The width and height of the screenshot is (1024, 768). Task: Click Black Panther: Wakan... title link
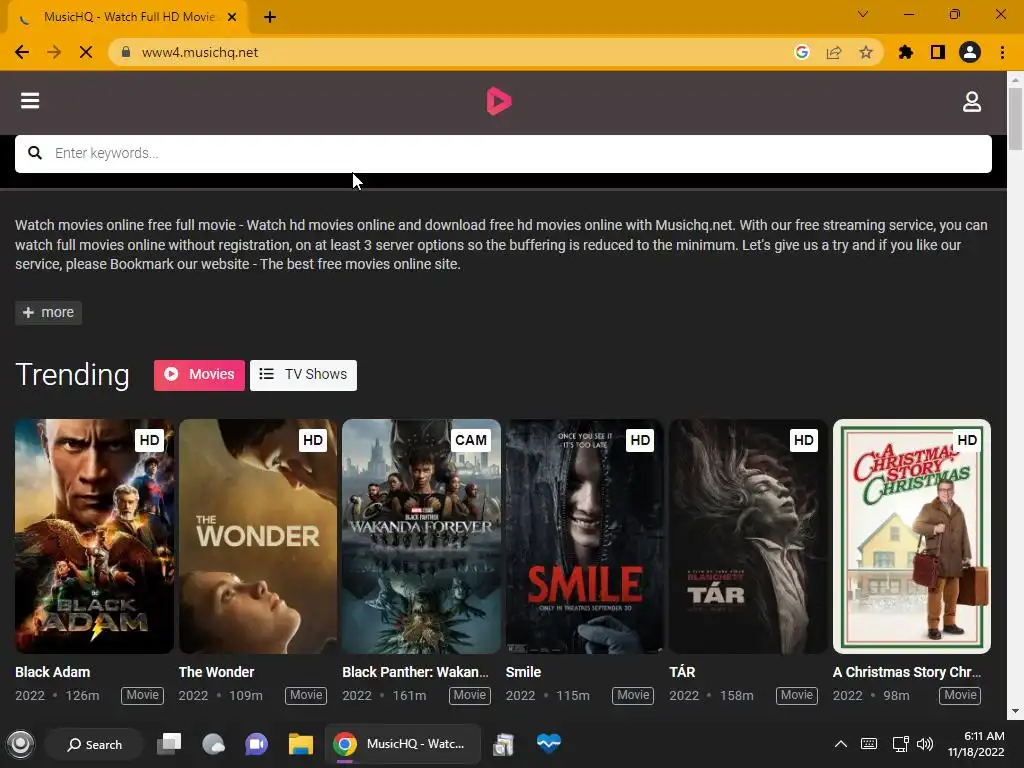pyautogui.click(x=415, y=672)
